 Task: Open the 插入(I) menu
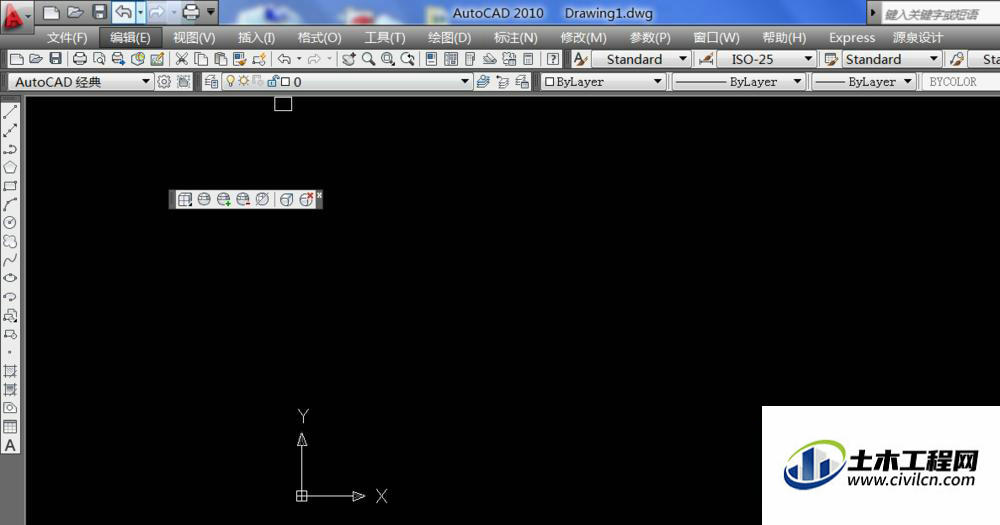[x=256, y=38]
